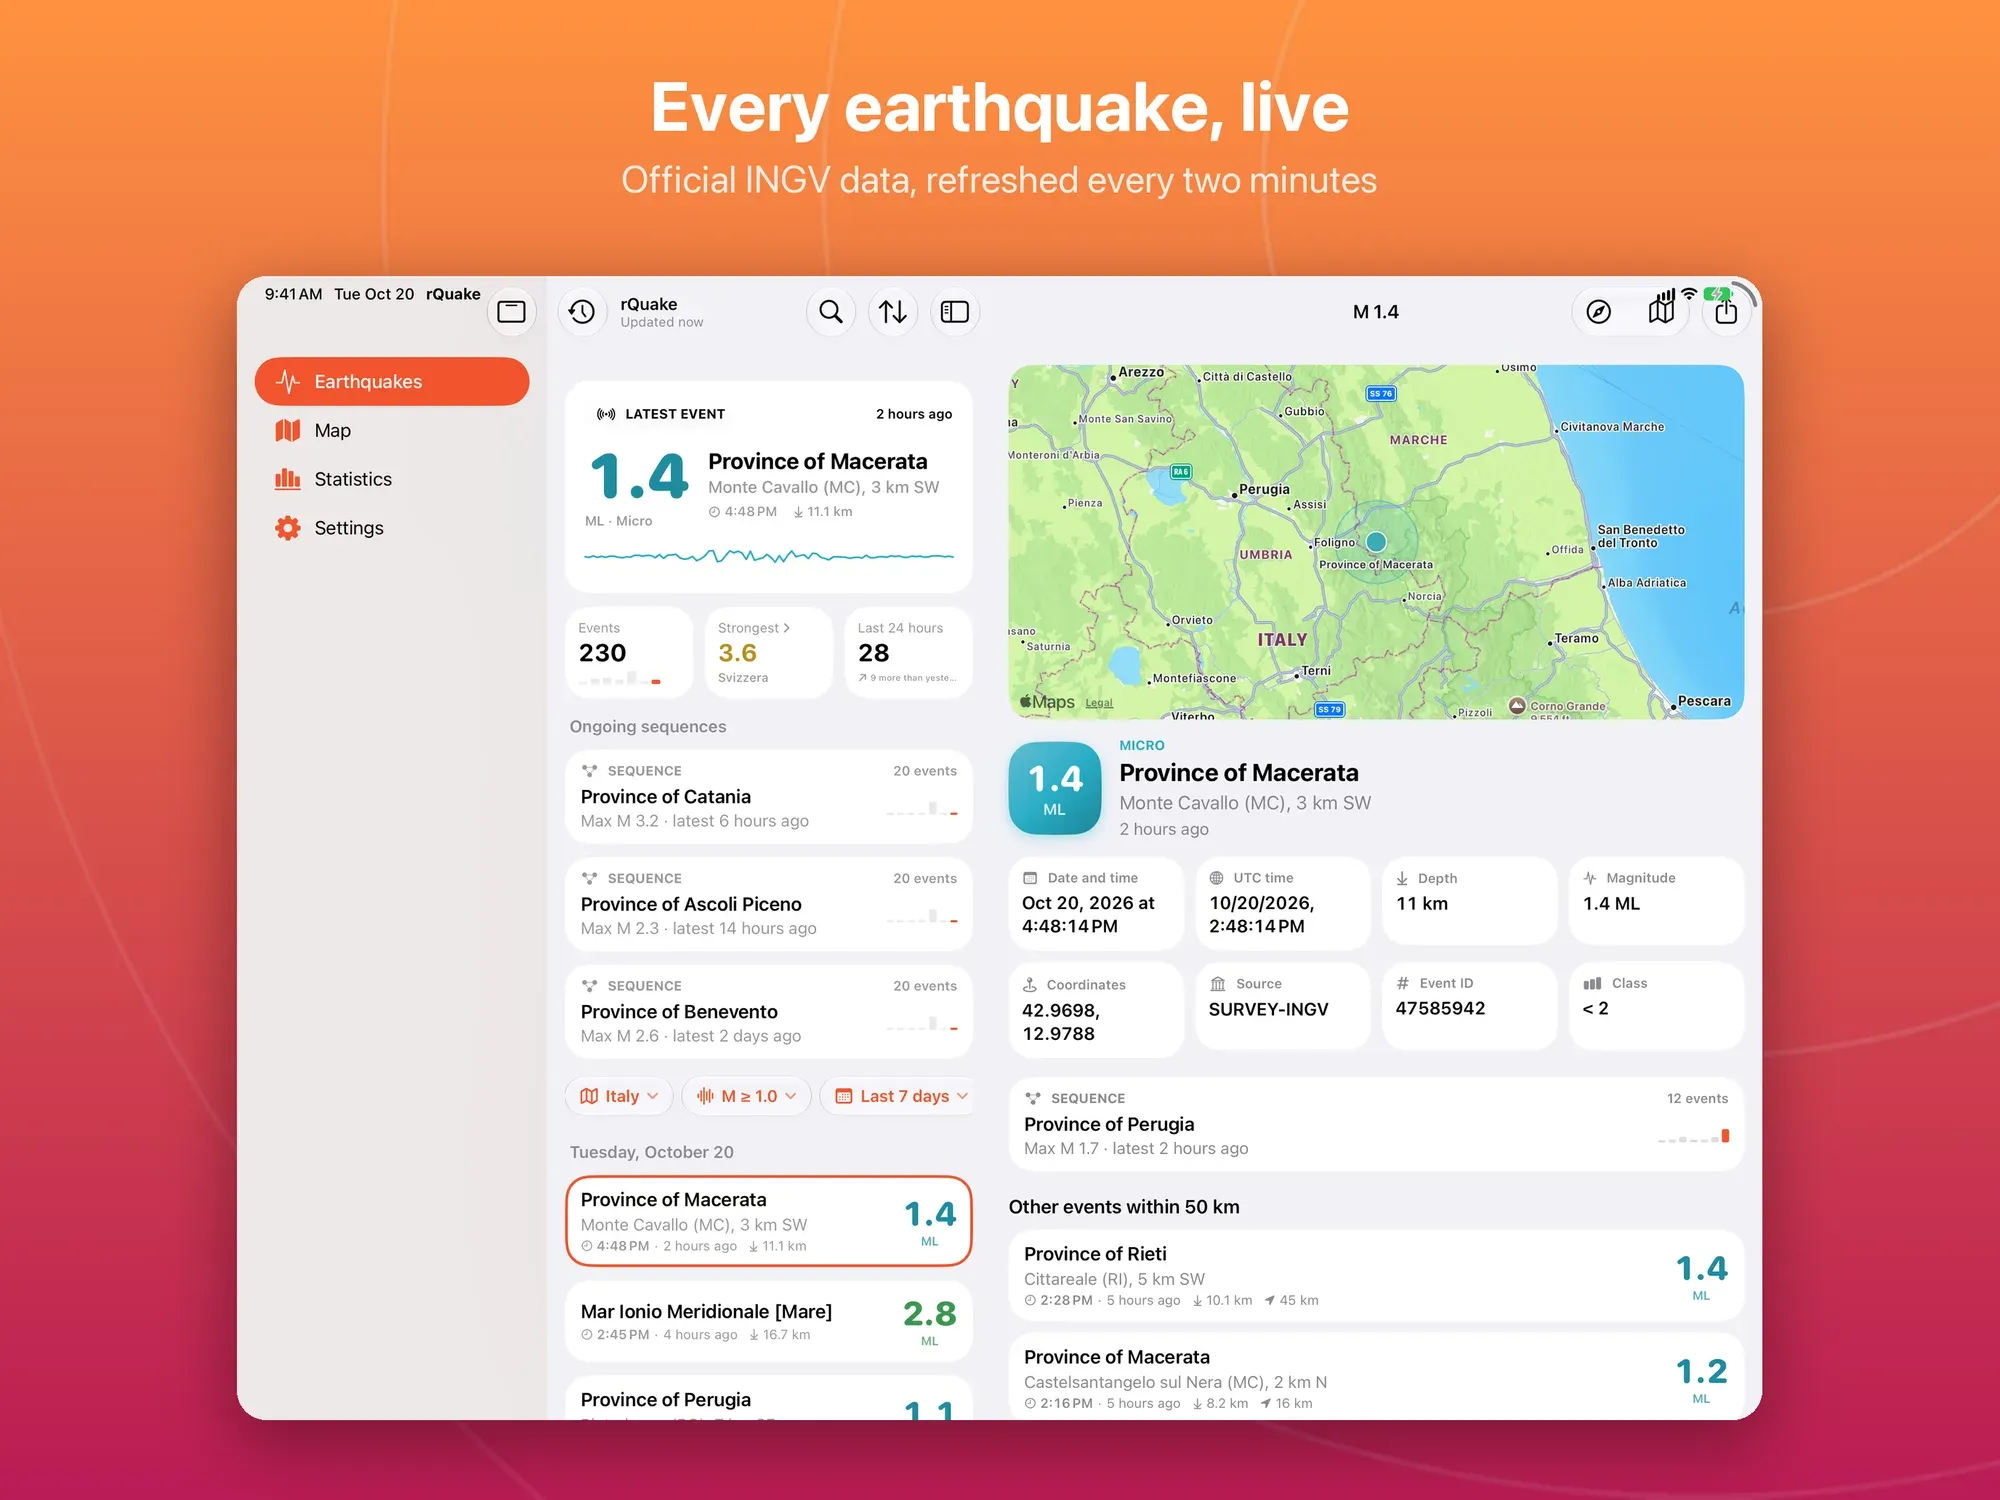Toggle the split panel layout icon
2000x1500 pixels.
pos(955,312)
